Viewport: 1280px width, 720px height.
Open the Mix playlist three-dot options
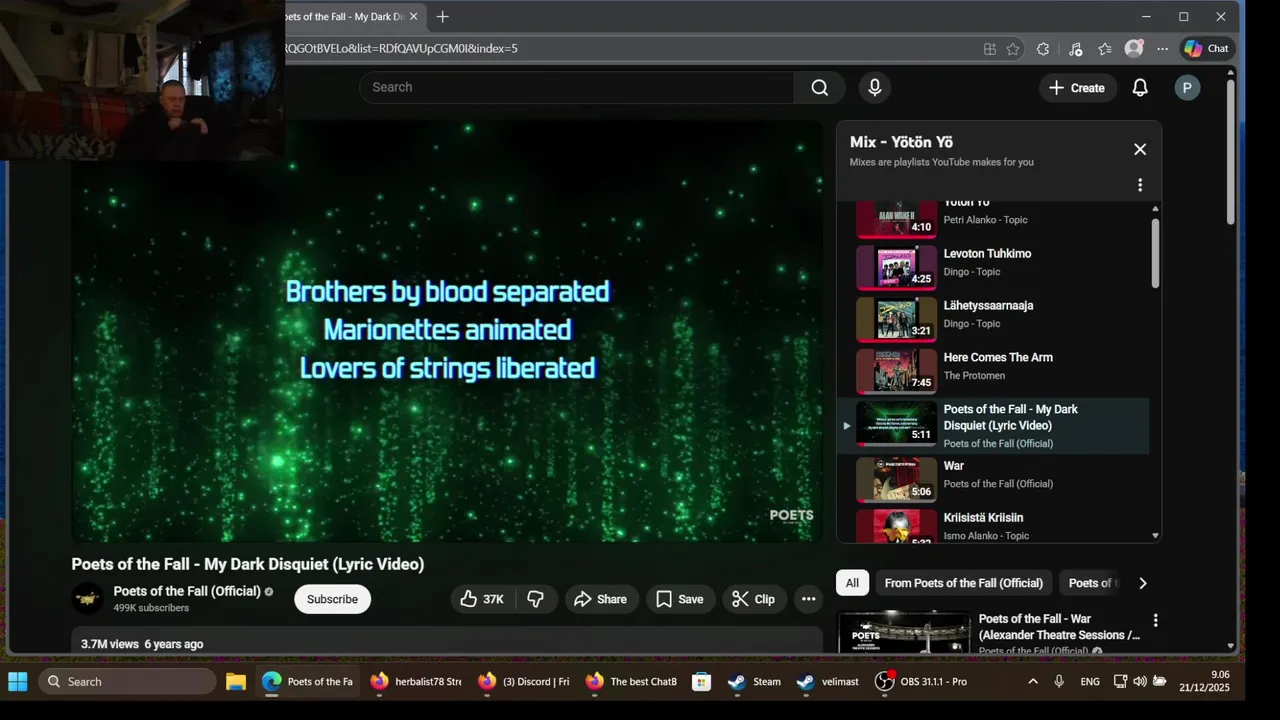1139,185
